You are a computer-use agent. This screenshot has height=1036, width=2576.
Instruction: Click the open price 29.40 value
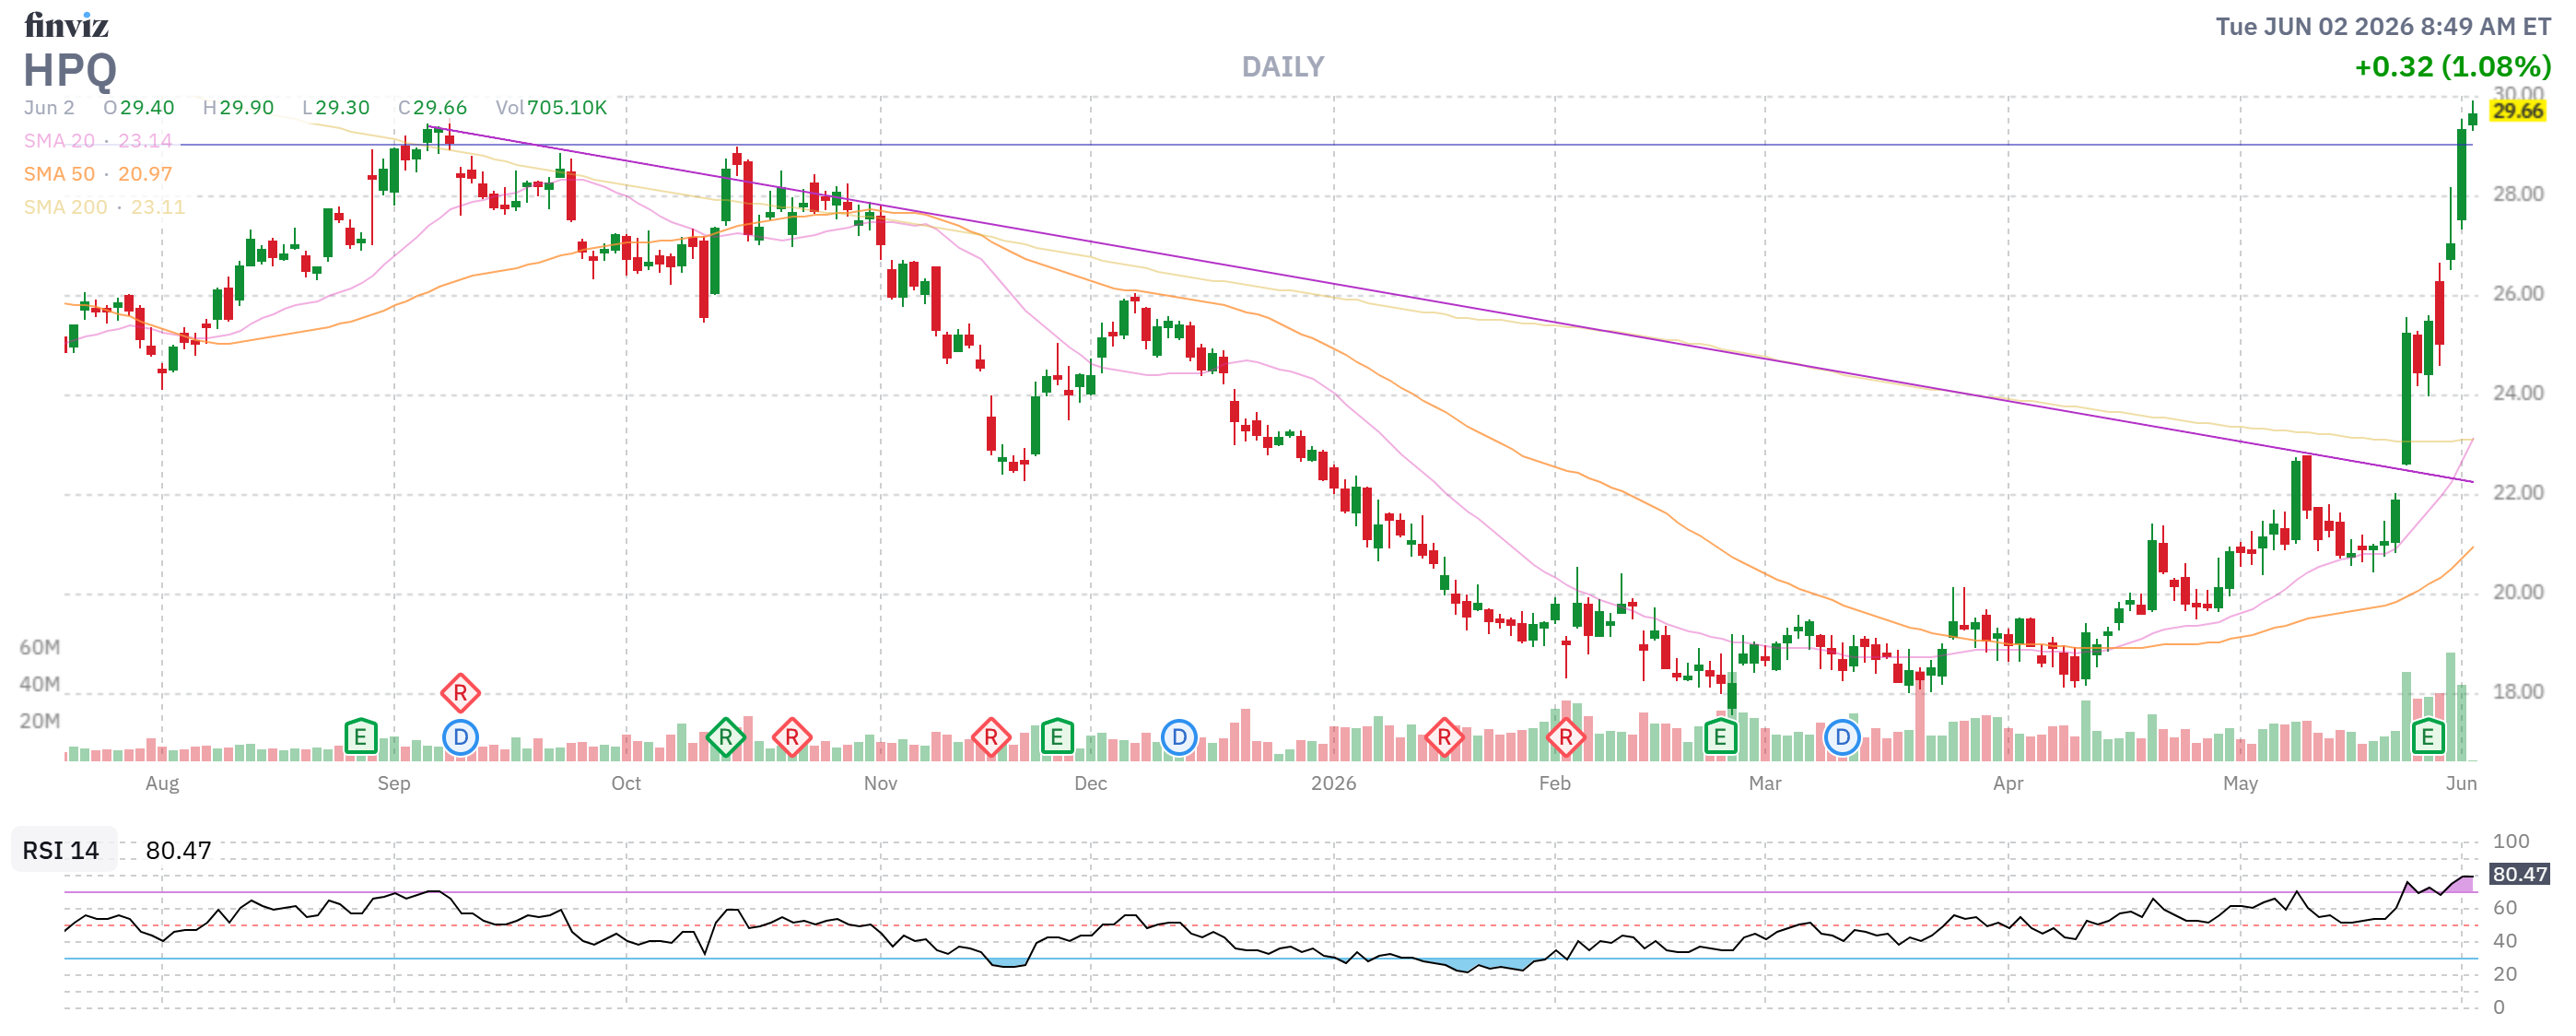point(147,107)
